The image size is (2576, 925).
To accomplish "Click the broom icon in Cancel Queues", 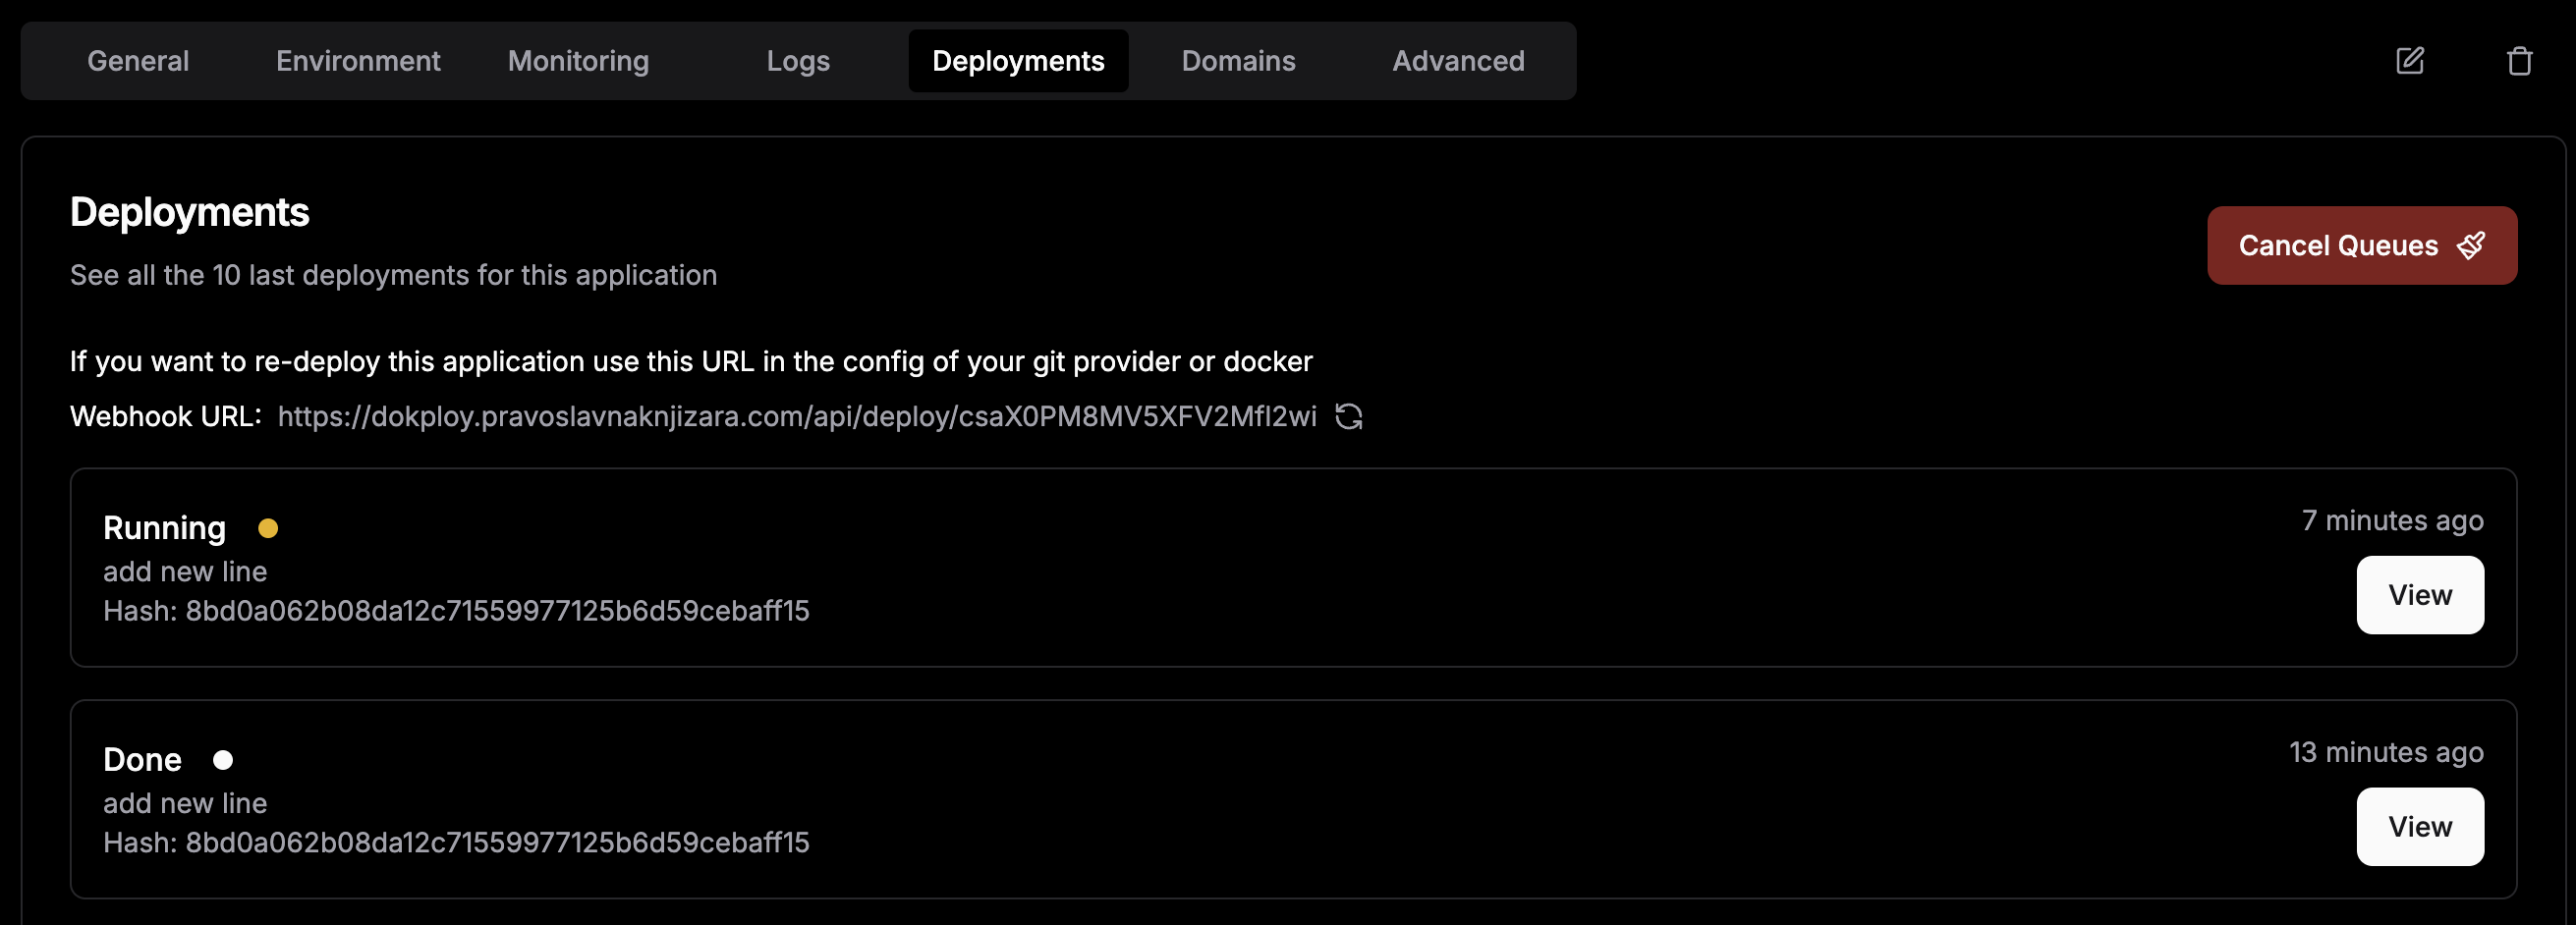I will [x=2471, y=246].
